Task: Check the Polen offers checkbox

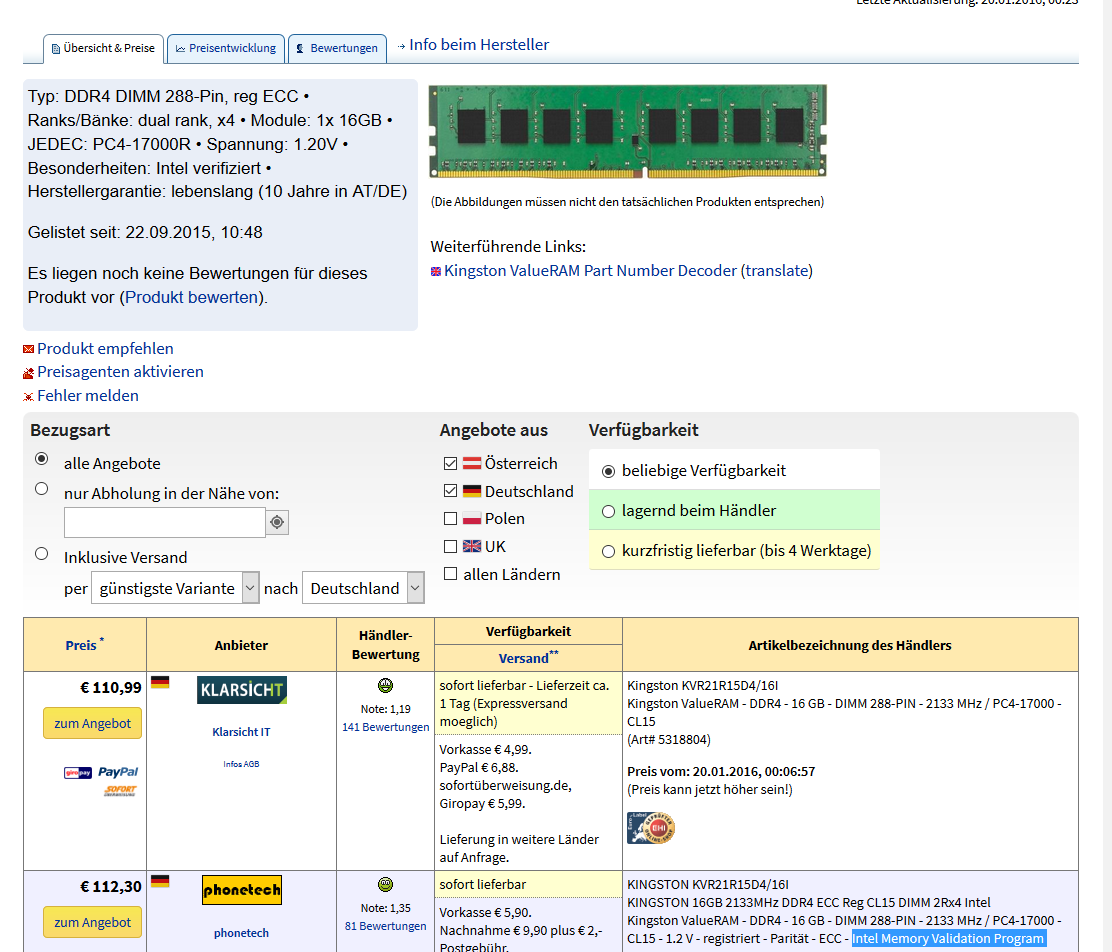Action: [x=450, y=519]
